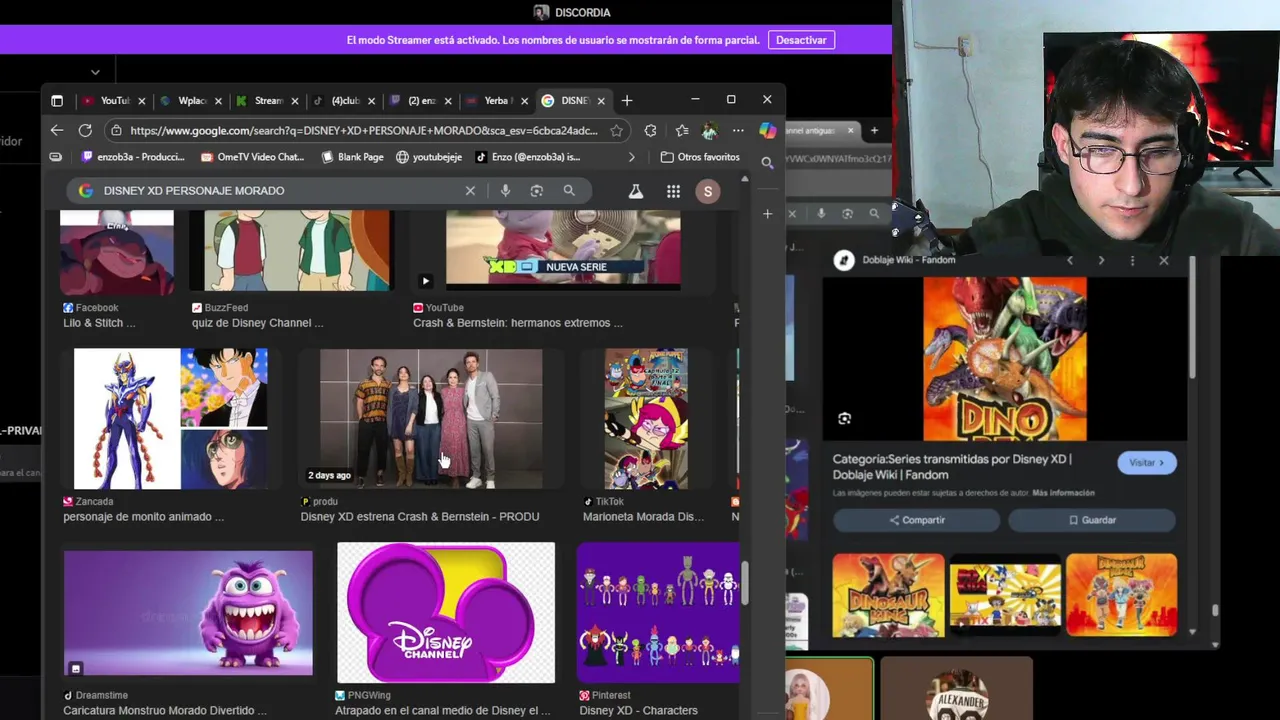
Task: Click Desactivar to disable Streamer mode
Action: click(x=802, y=40)
